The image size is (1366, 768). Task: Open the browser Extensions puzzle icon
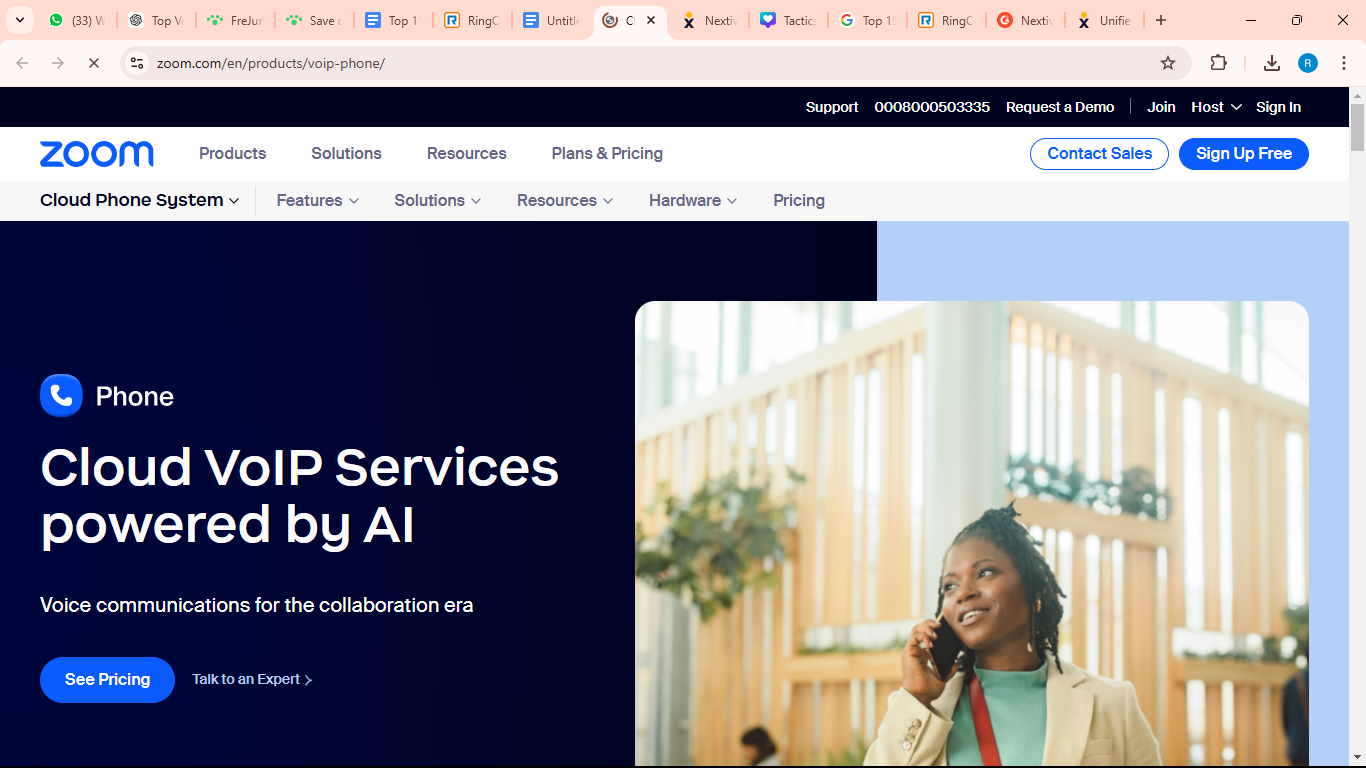(x=1218, y=63)
